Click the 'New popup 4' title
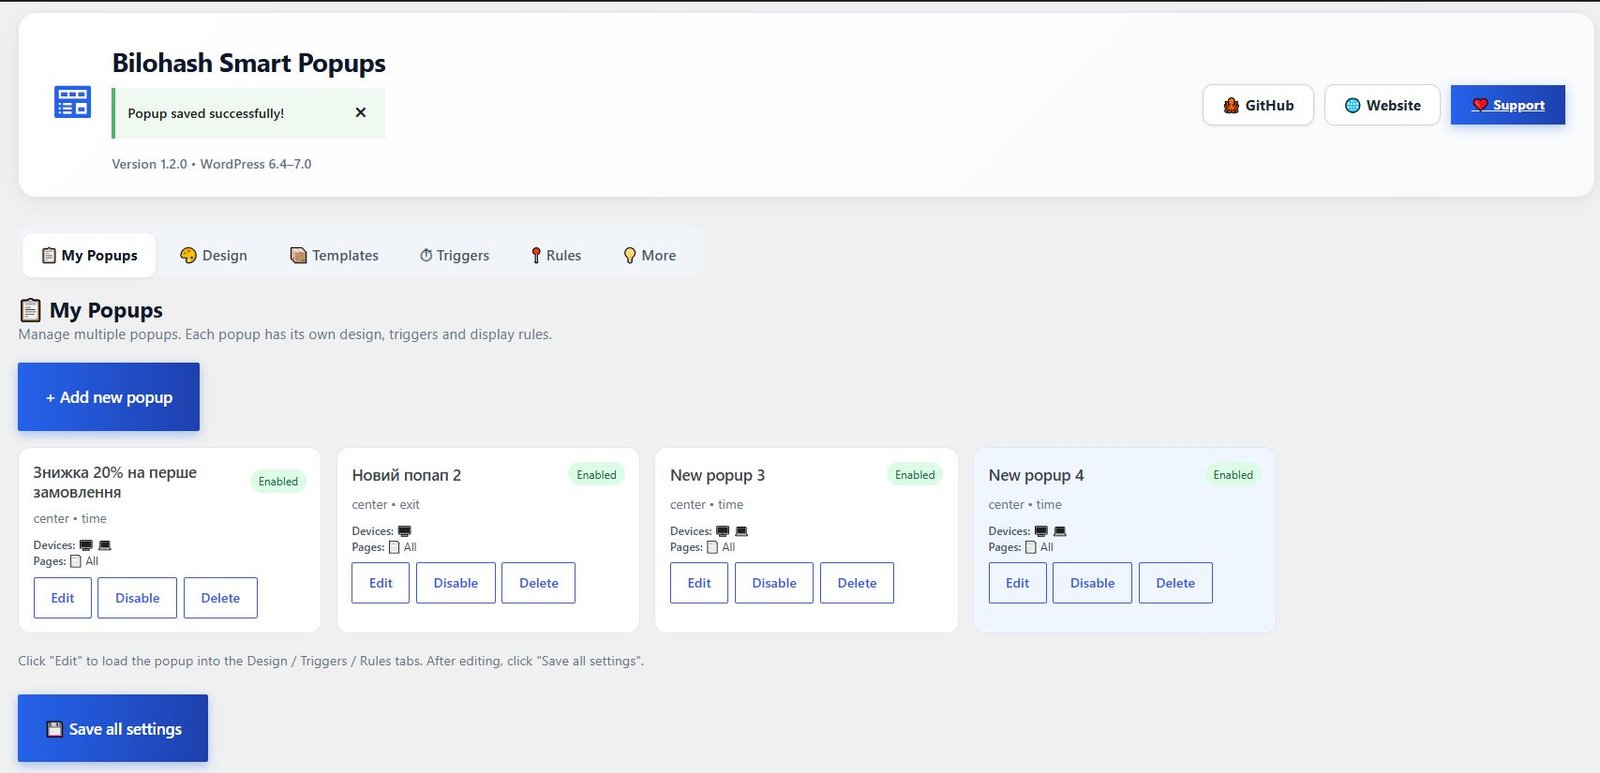 (1036, 475)
